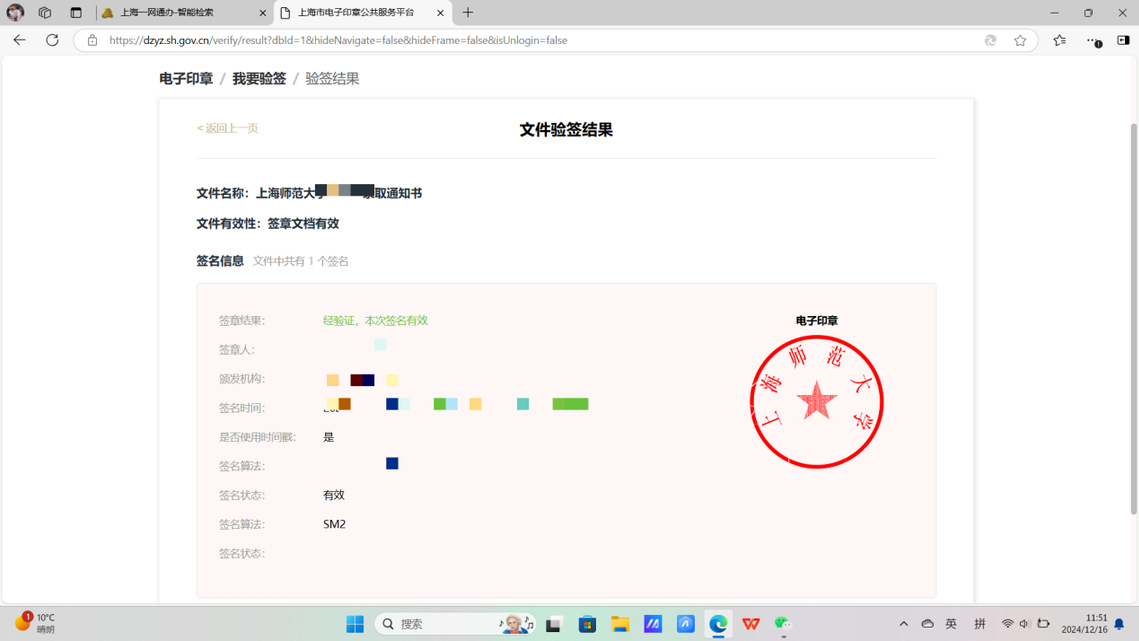
Task: Show hidden system tray icons
Action: (x=903, y=624)
